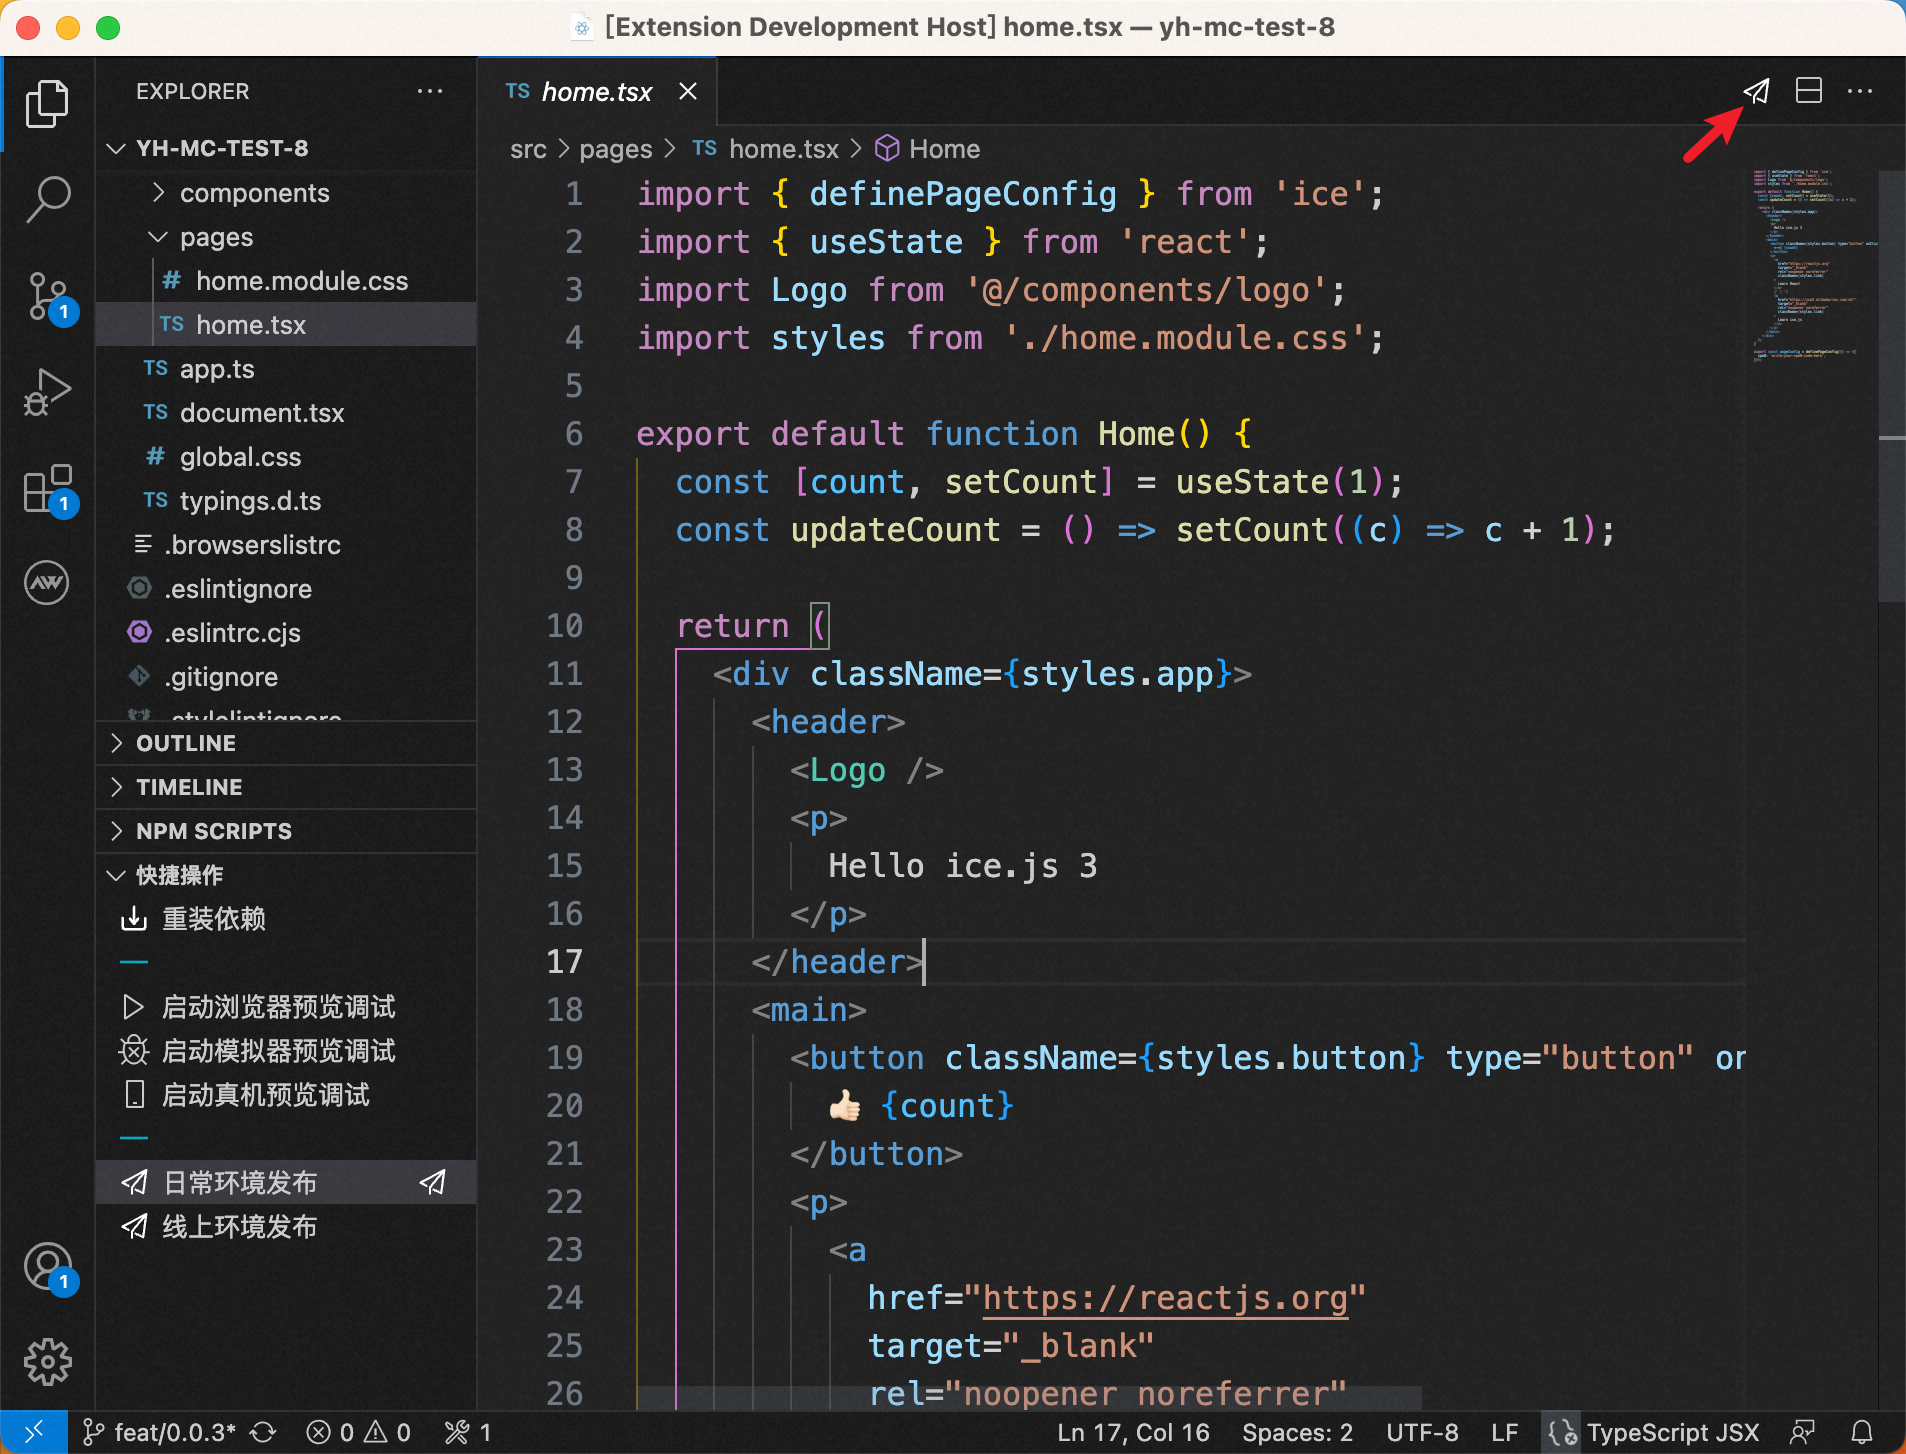Click the paper plane publish icon top right

(1757, 91)
